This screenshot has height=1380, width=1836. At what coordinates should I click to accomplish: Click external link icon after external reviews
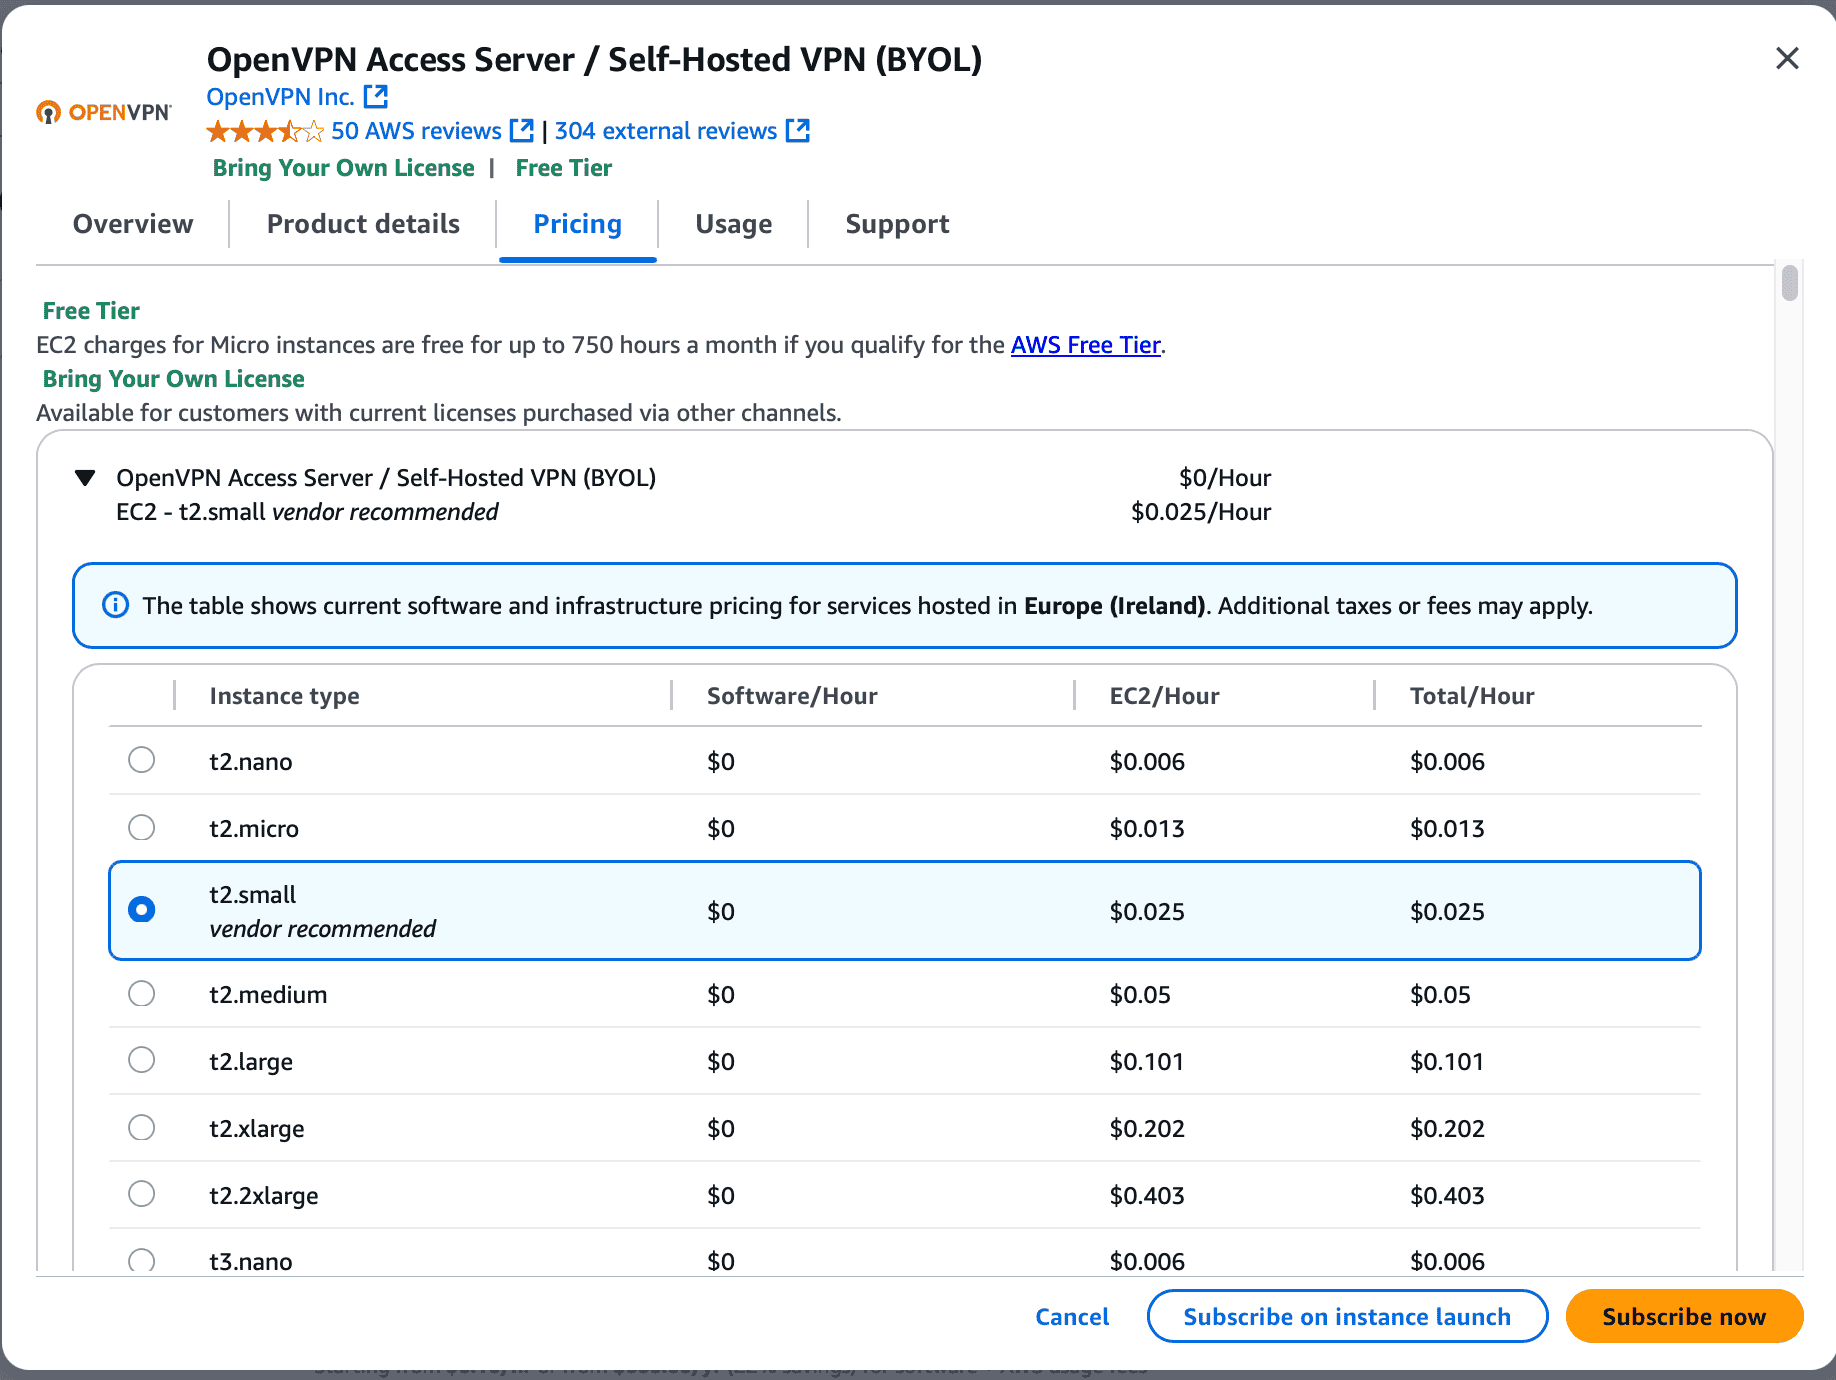pyautogui.click(x=797, y=131)
